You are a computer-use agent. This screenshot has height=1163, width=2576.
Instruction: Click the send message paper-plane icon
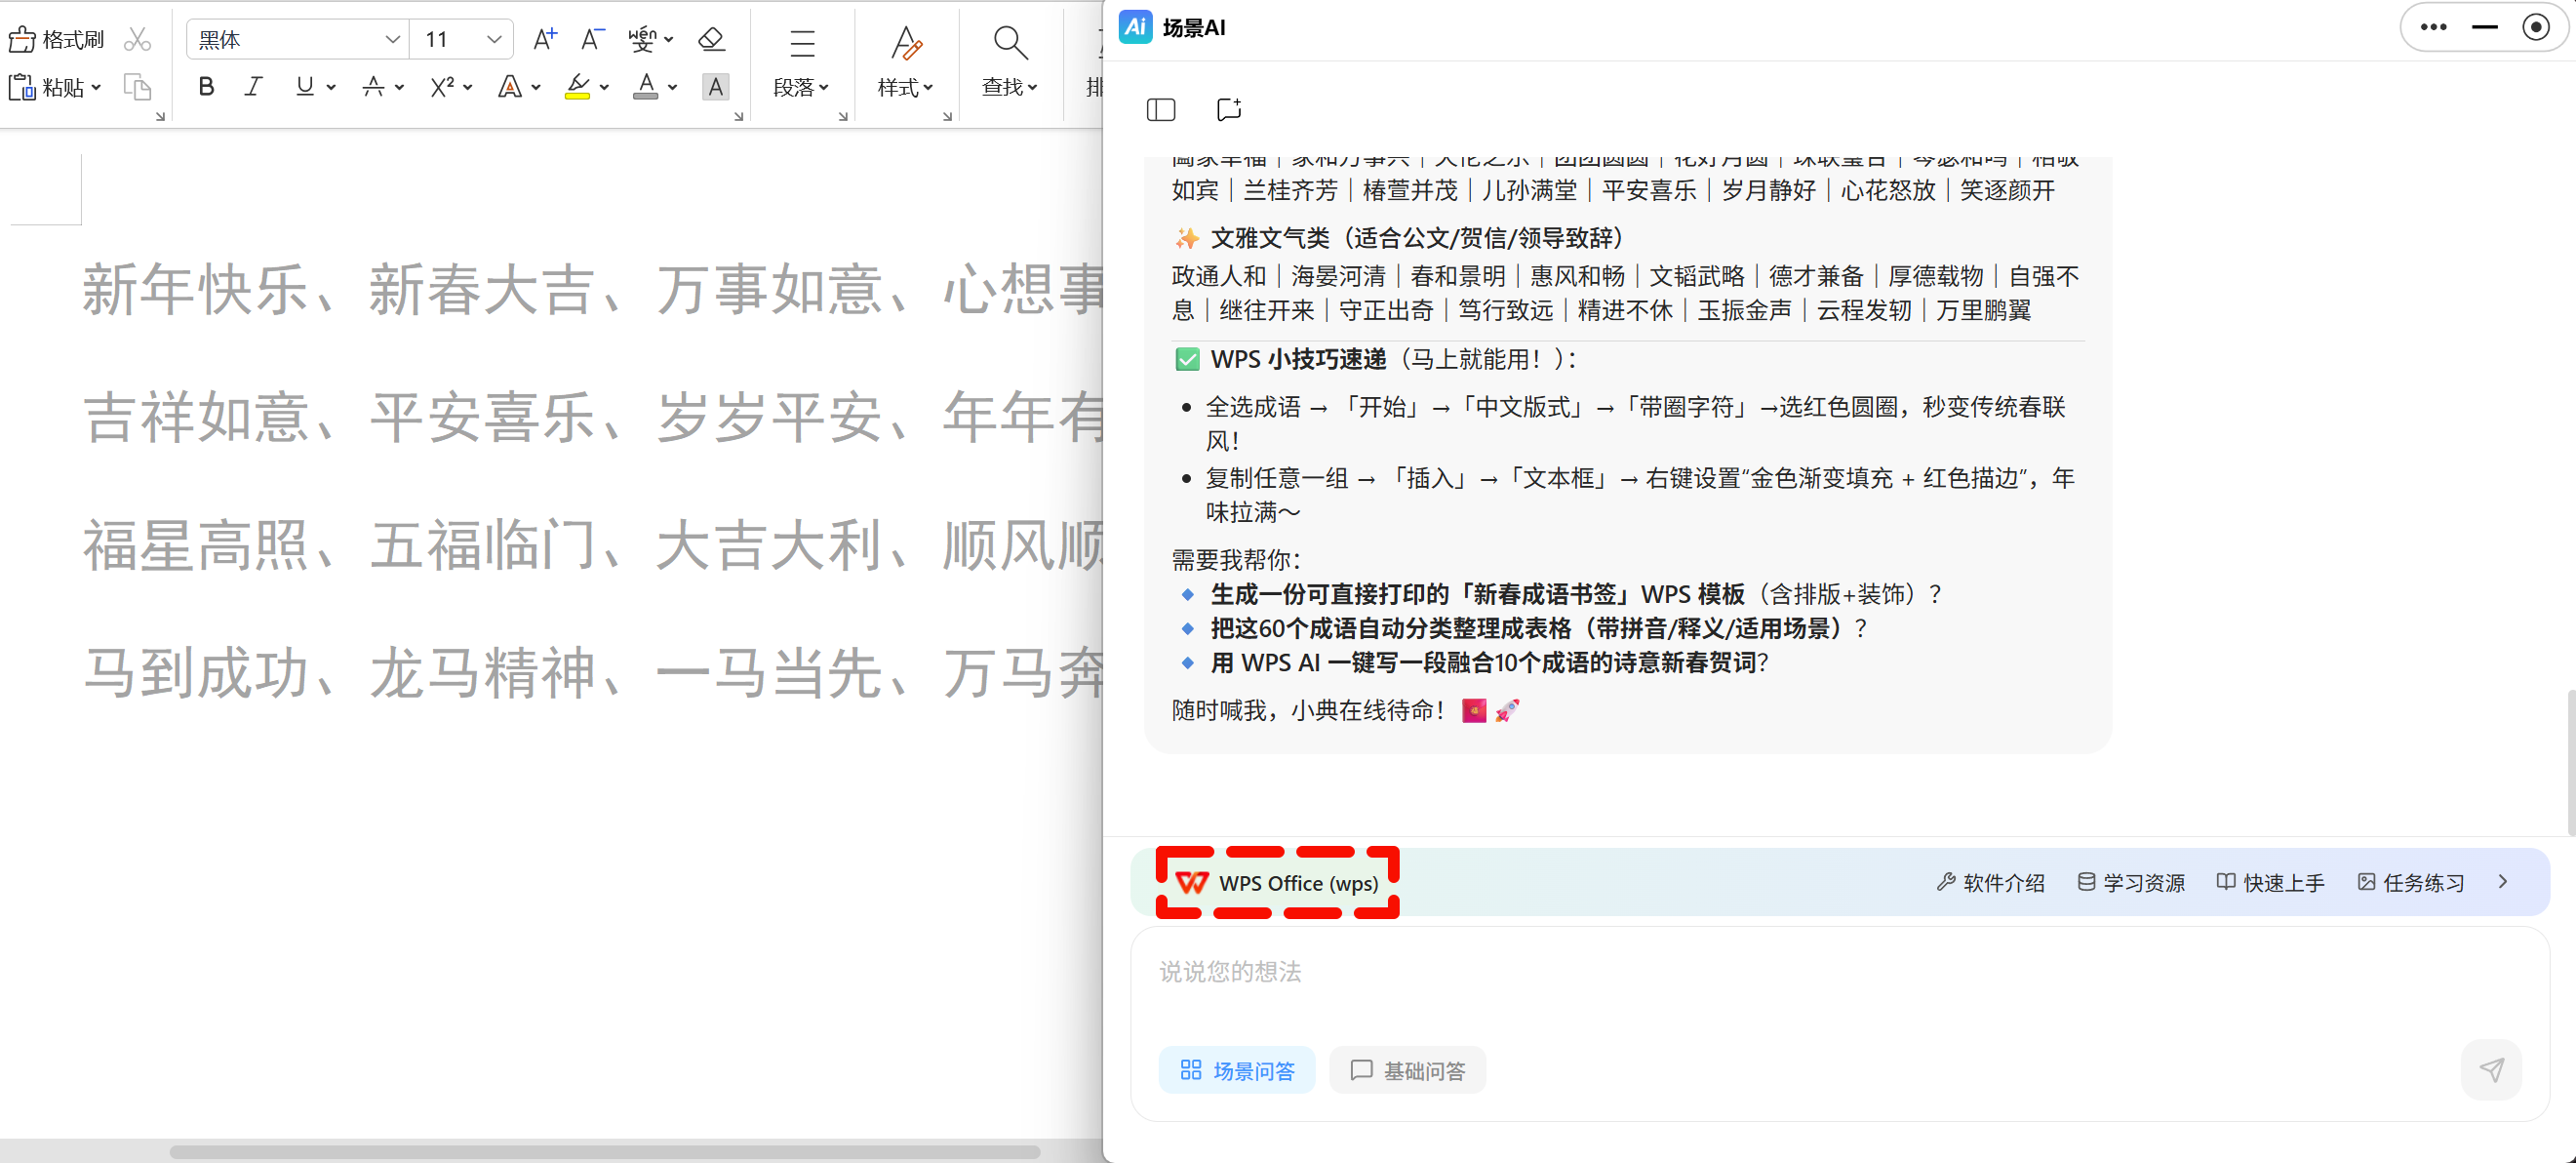tap(2490, 1070)
